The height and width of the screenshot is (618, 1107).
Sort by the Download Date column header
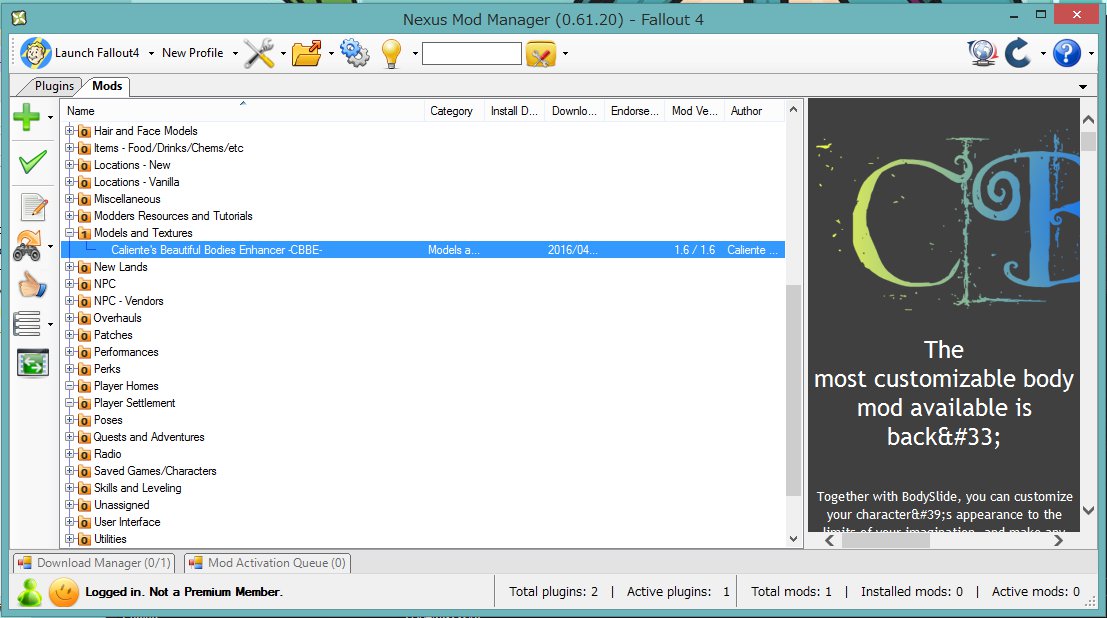click(x=574, y=111)
